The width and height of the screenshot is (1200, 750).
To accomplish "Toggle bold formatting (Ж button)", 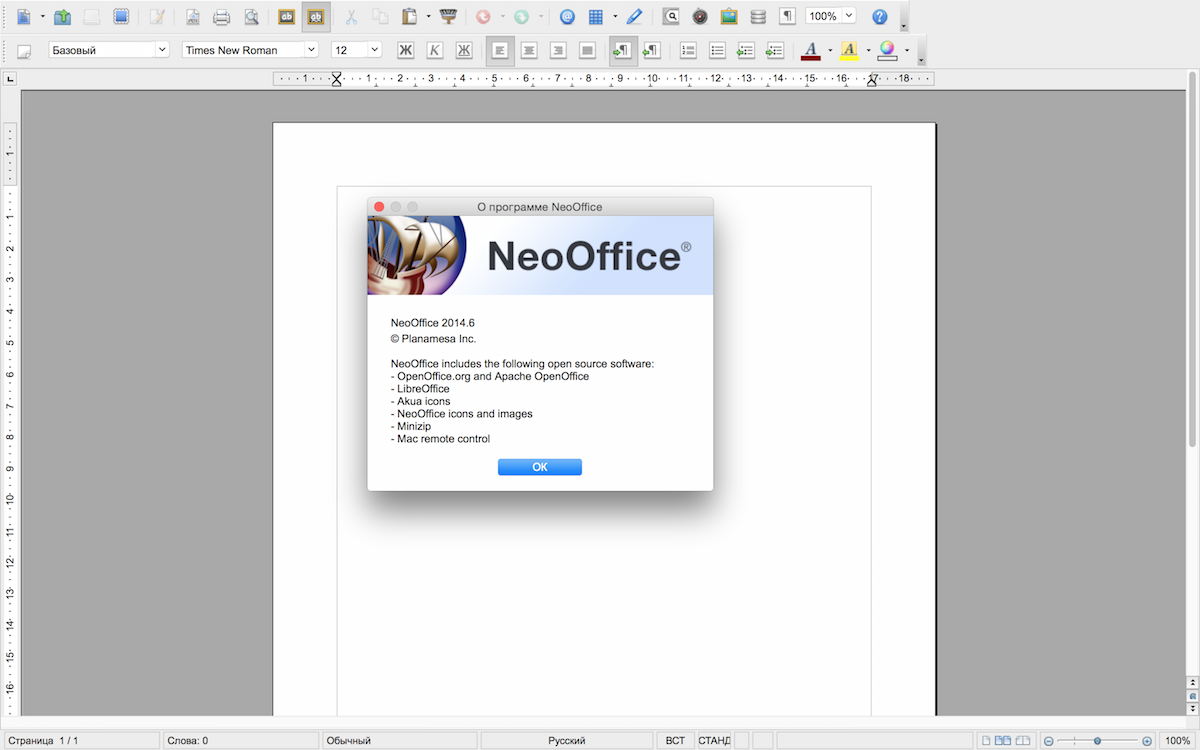I will point(405,50).
